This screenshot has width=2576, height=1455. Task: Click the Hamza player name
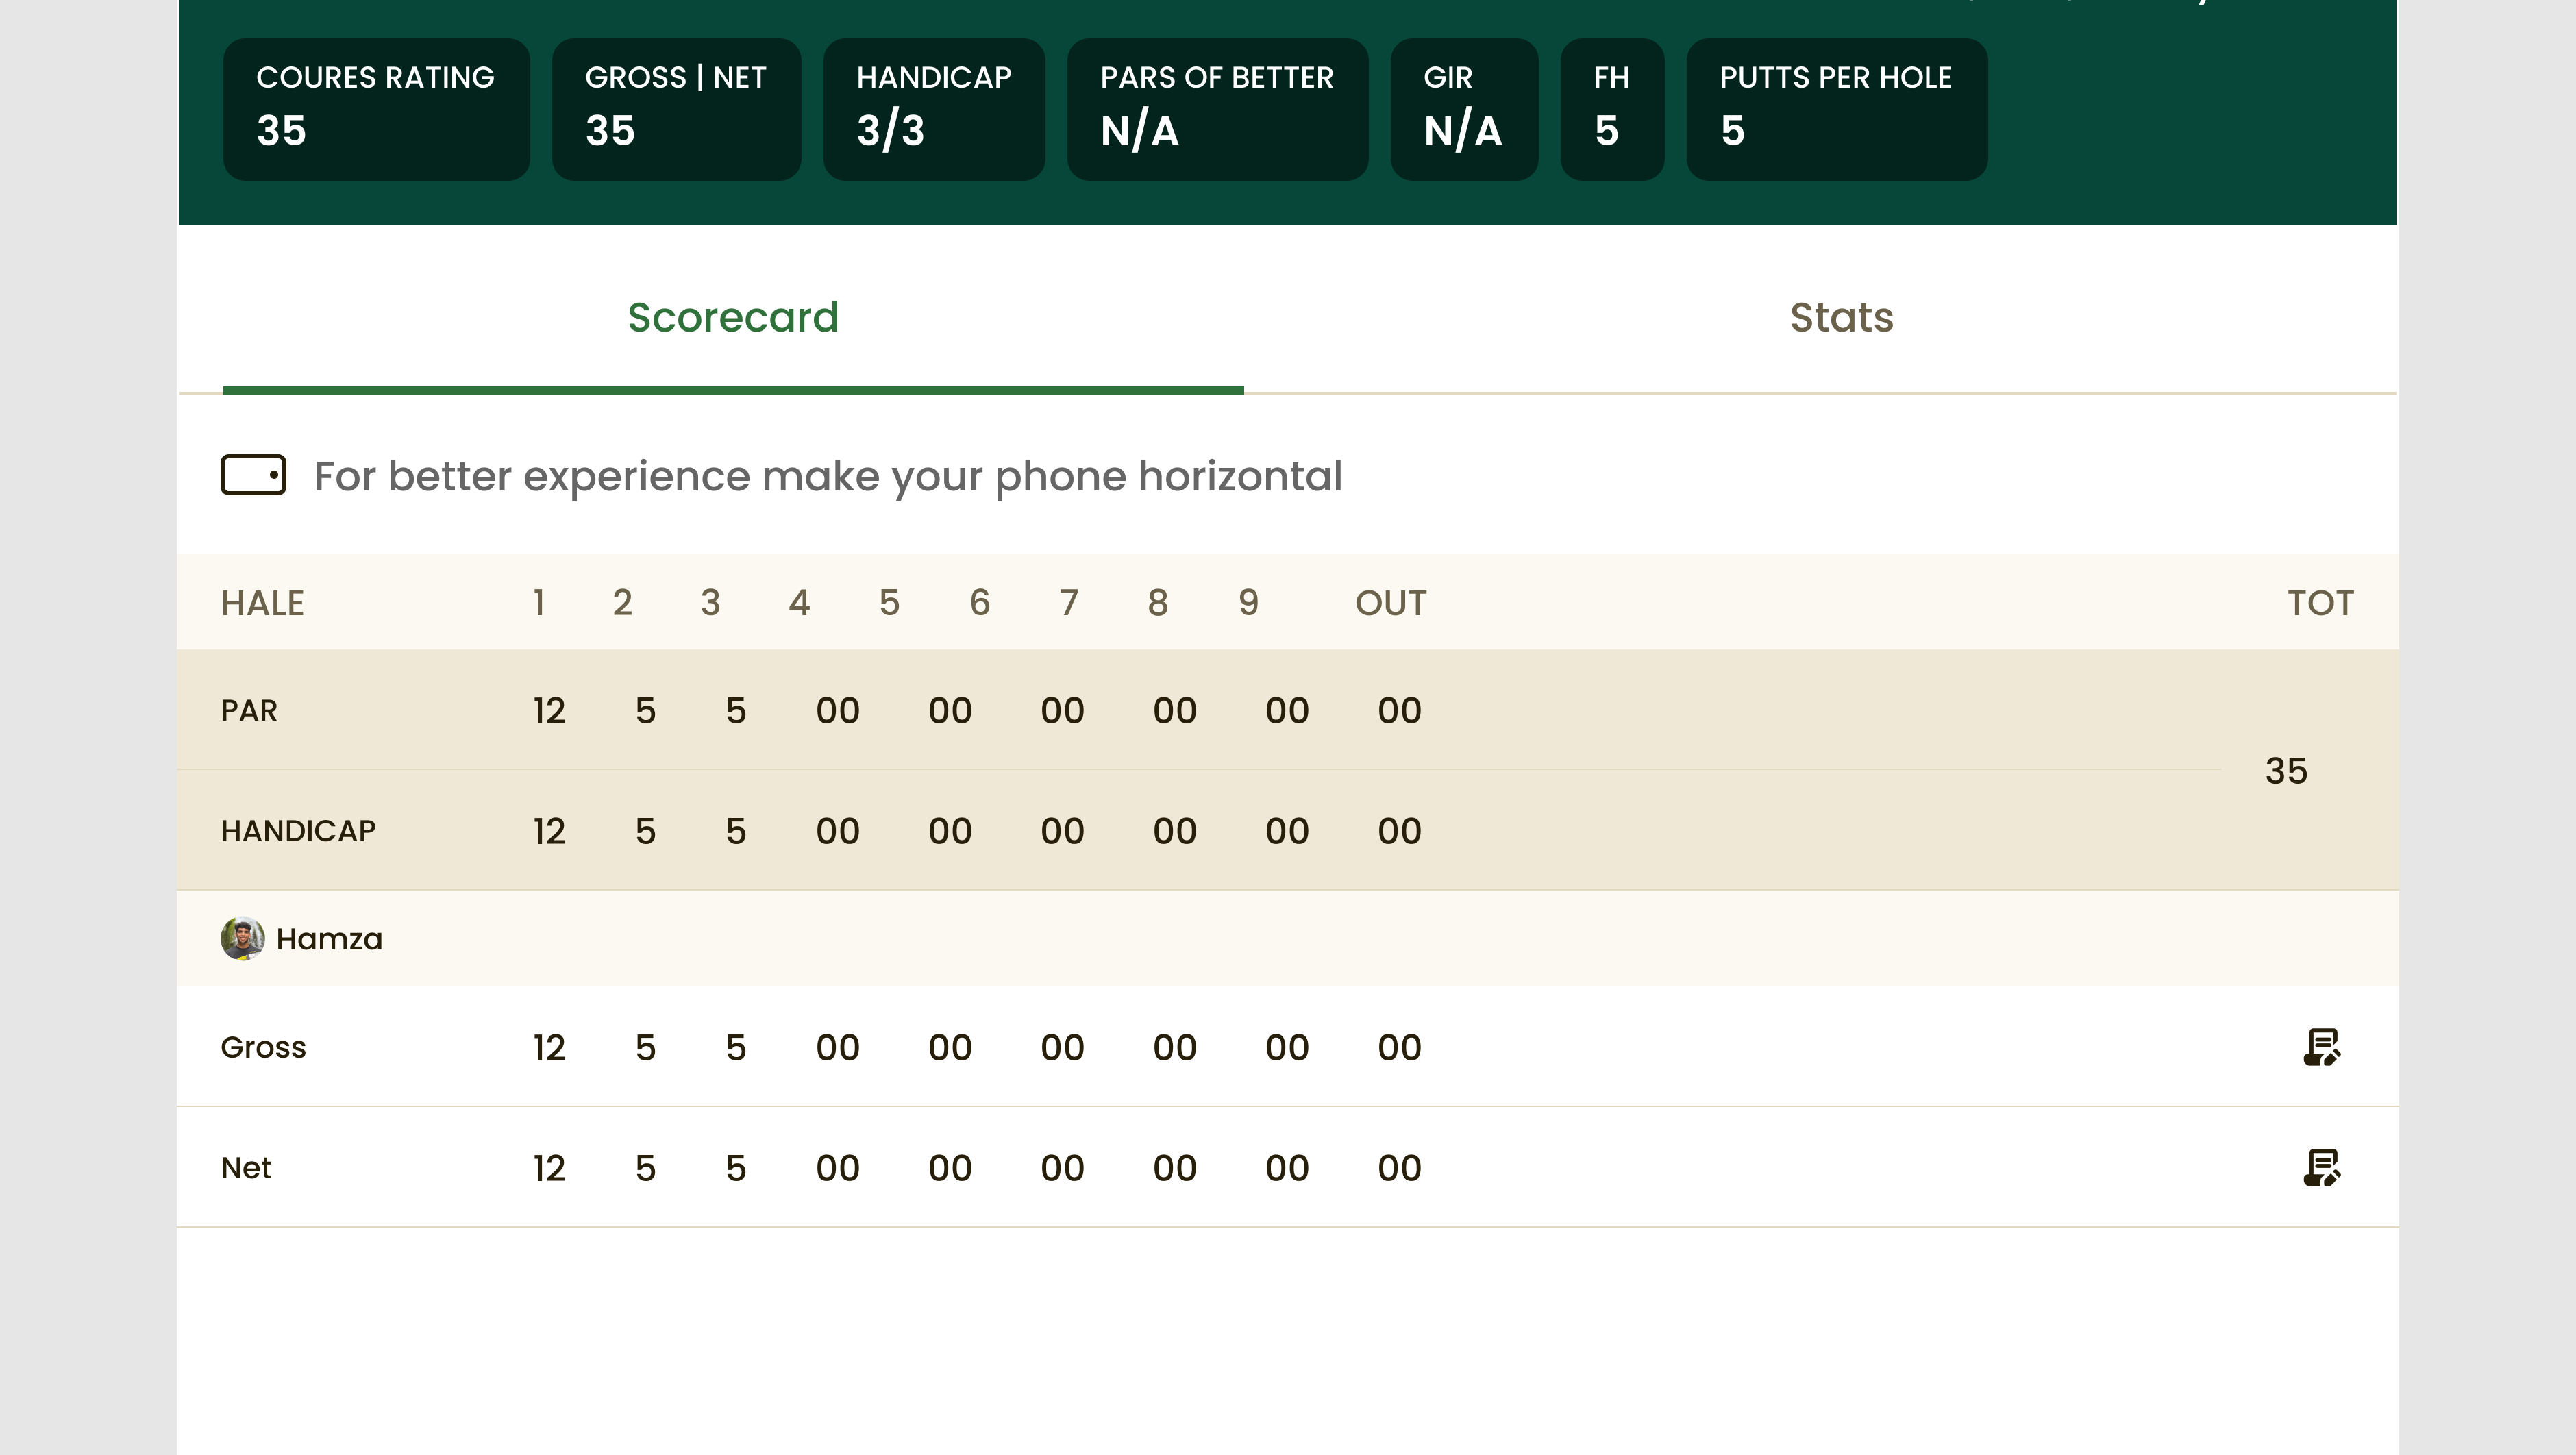(329, 939)
